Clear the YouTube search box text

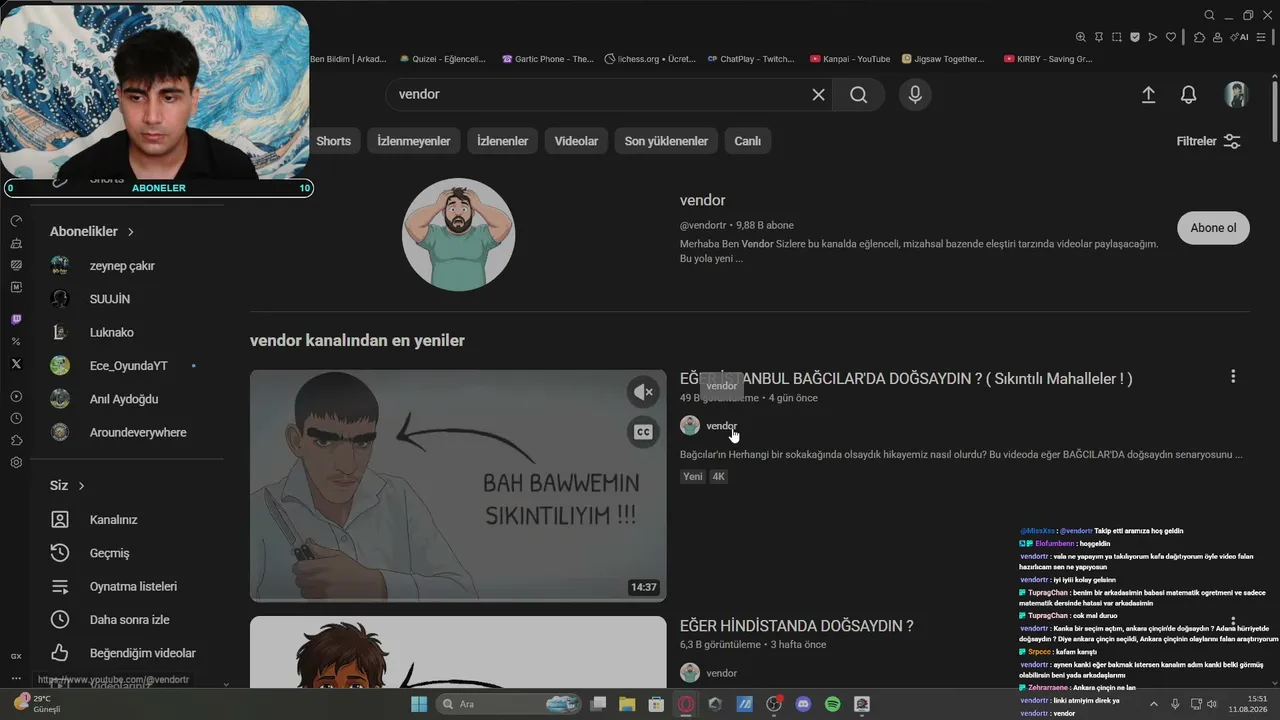tap(818, 94)
